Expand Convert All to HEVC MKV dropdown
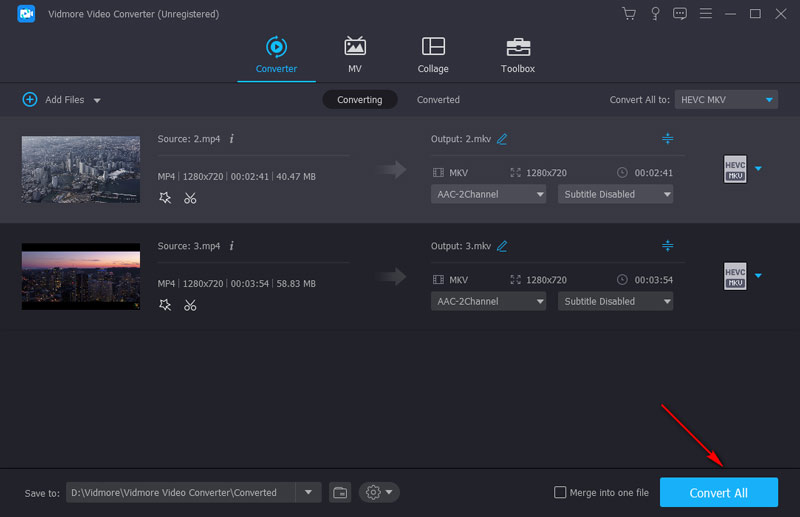The image size is (800, 517). coord(726,100)
